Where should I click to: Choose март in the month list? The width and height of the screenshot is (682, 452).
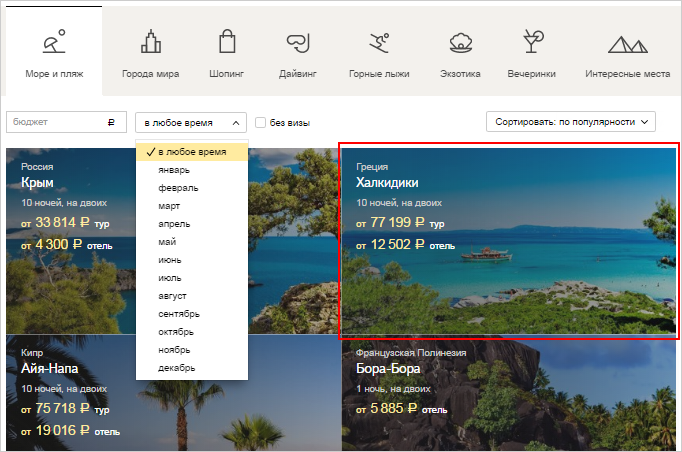pos(192,206)
